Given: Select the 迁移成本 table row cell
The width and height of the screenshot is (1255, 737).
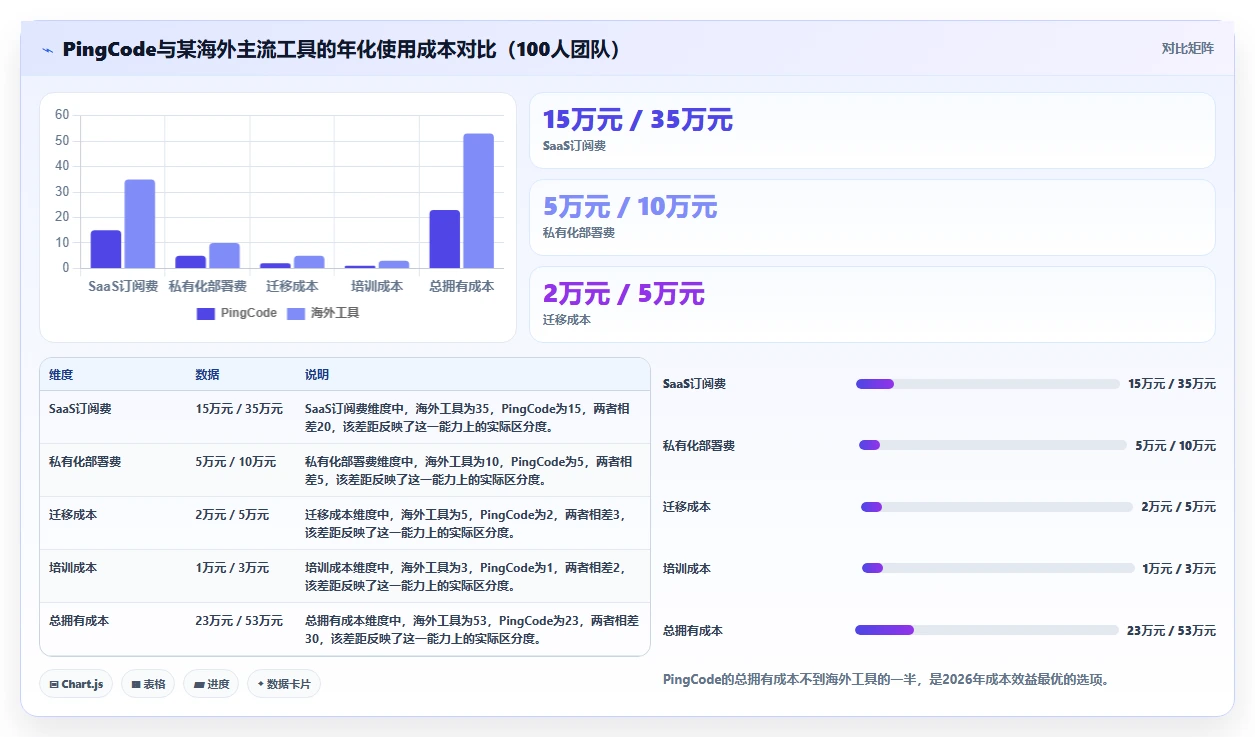Looking at the screenshot, I should 73,515.
